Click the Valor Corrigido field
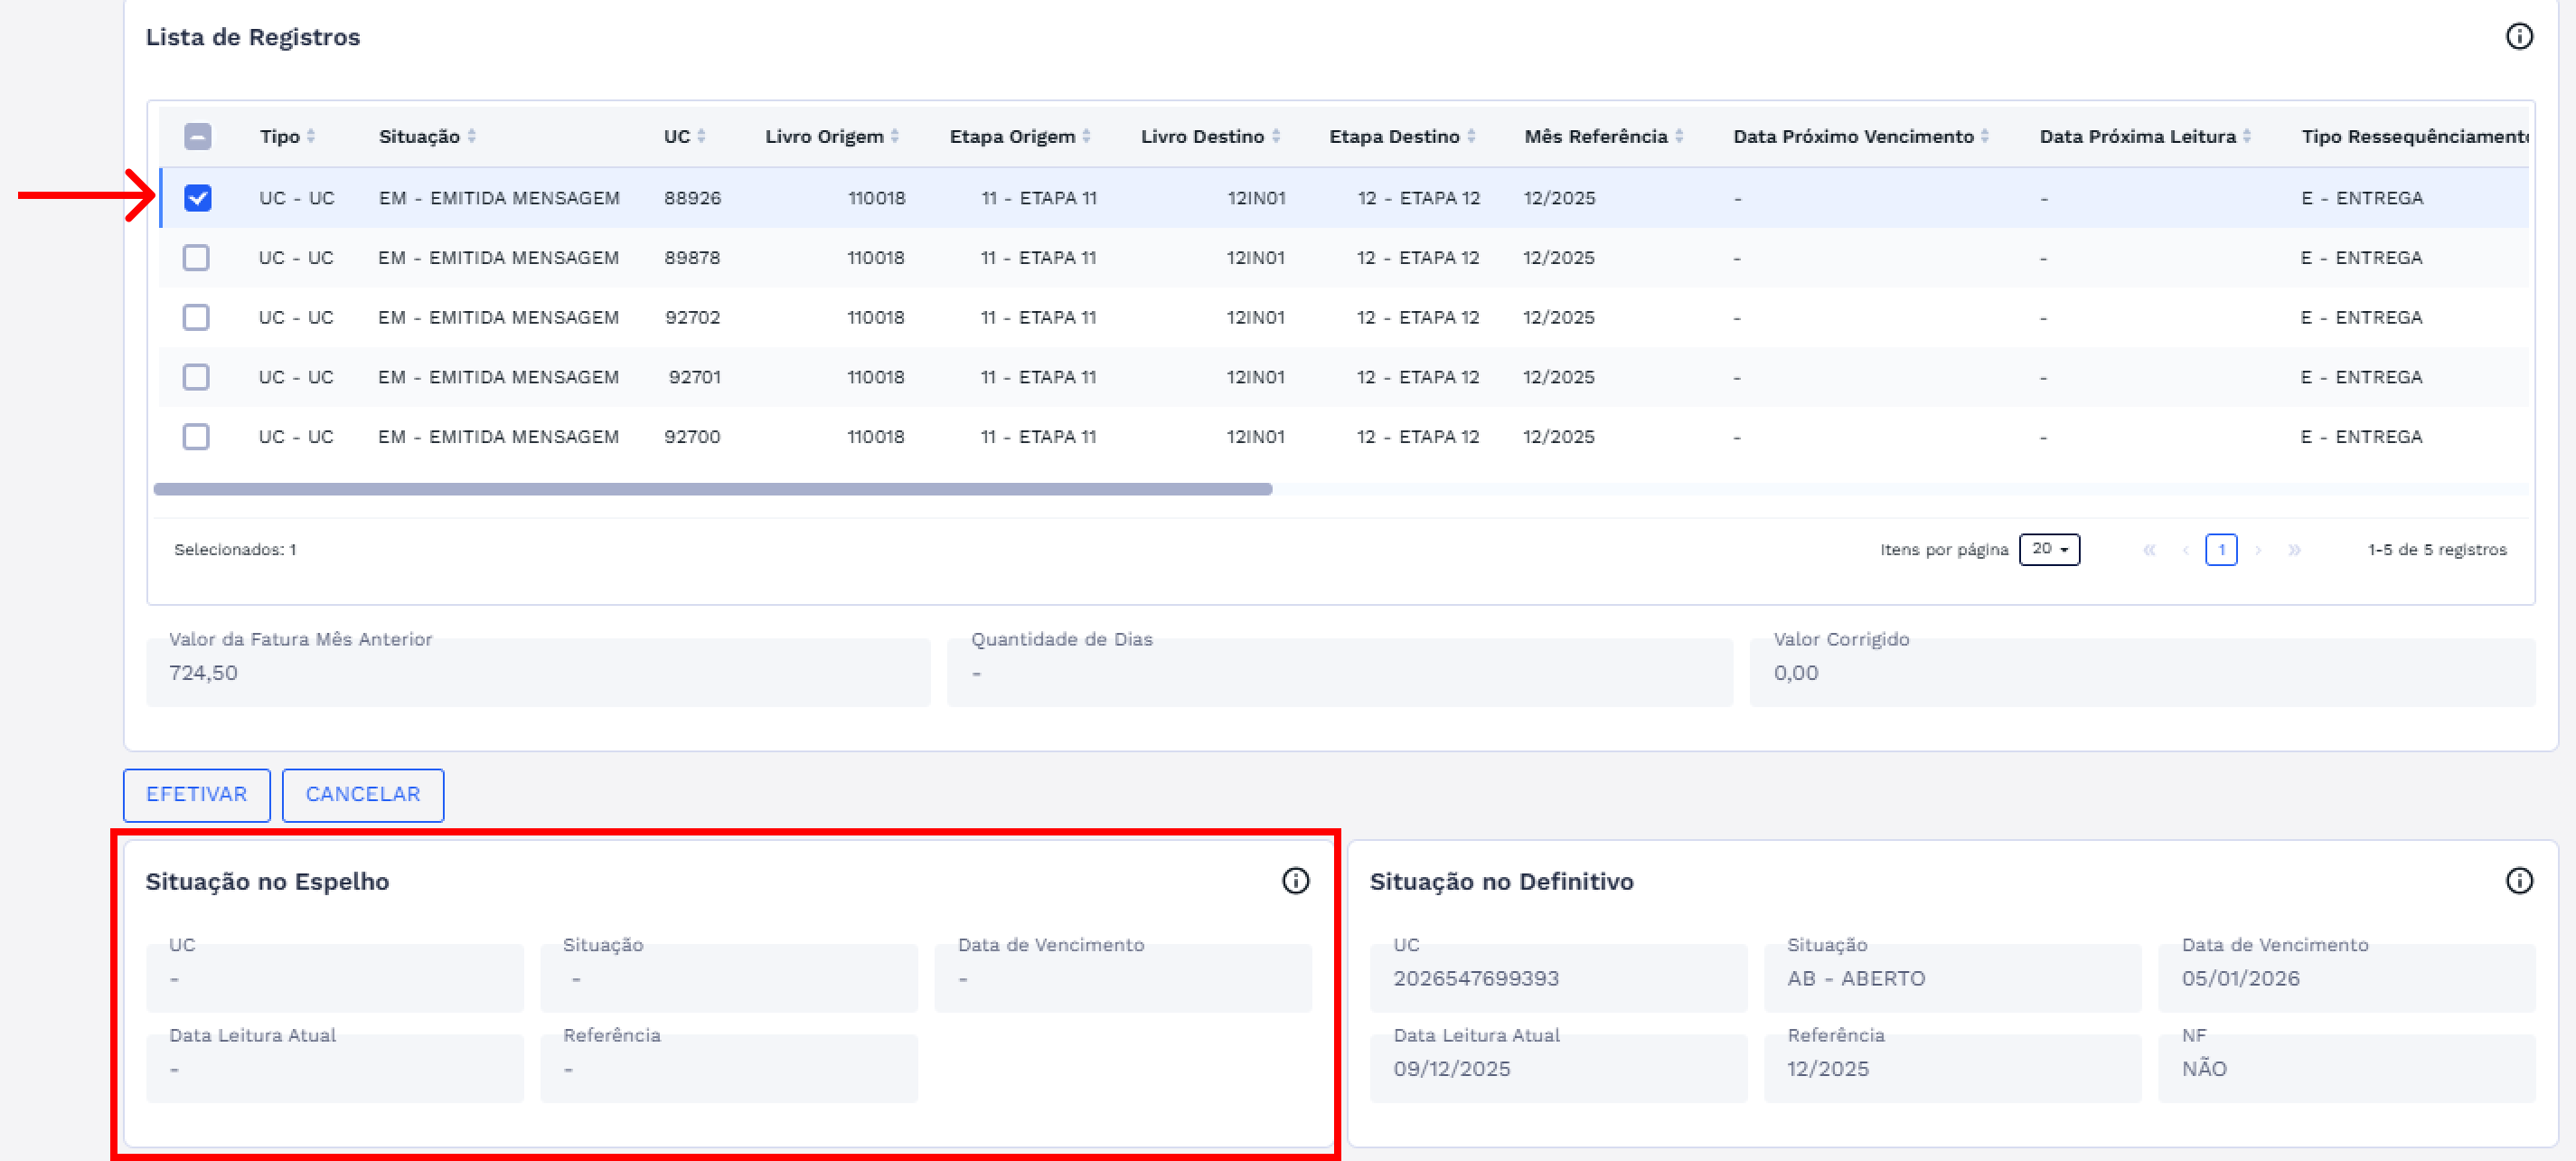 pos(2142,673)
